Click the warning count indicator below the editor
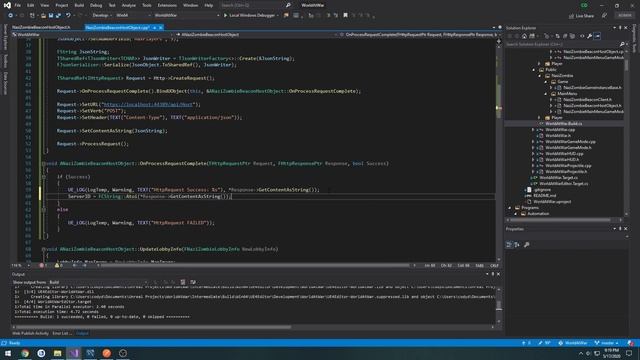This screenshot has width=640, height=360. [59, 265]
